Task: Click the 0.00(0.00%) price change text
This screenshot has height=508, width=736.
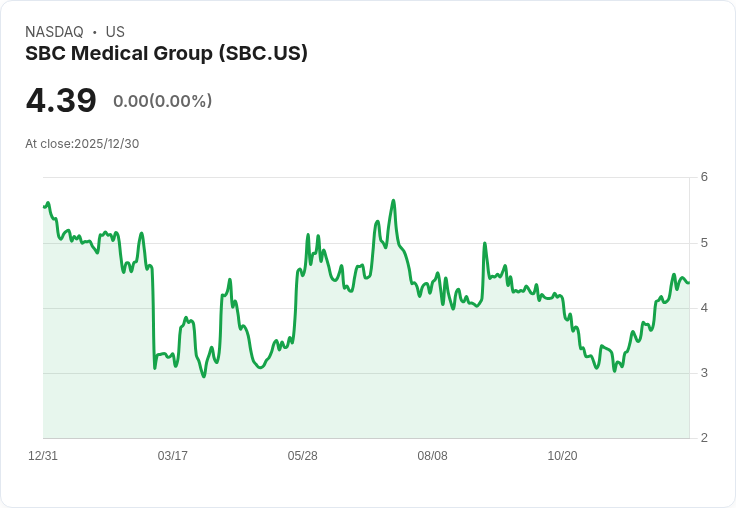Action: coord(162,101)
